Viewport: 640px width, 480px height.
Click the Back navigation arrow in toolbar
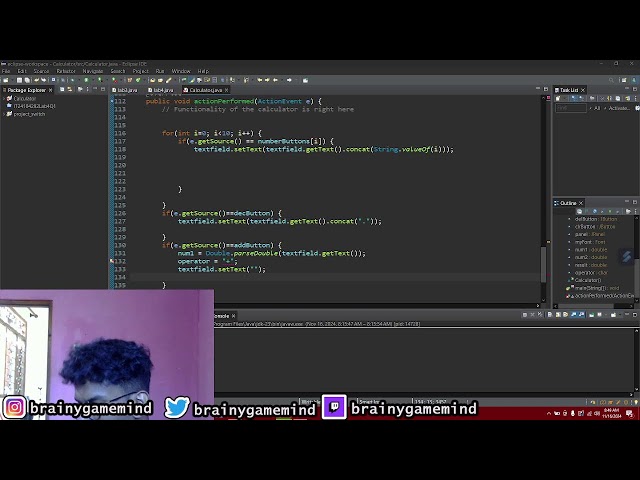pyautogui.click(x=275, y=80)
